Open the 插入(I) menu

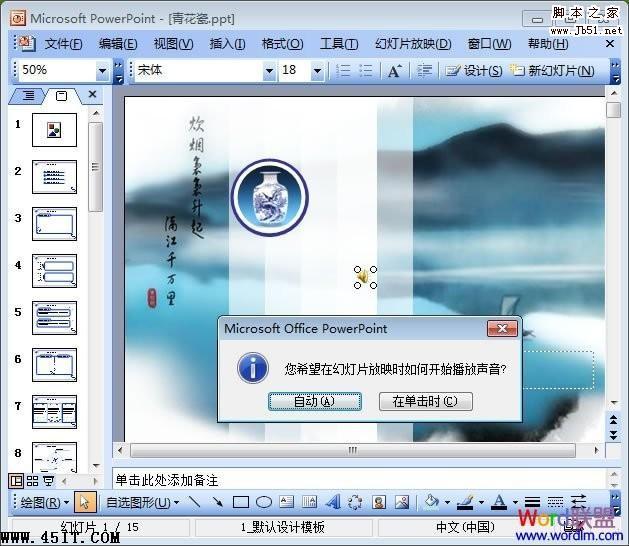tap(227, 44)
